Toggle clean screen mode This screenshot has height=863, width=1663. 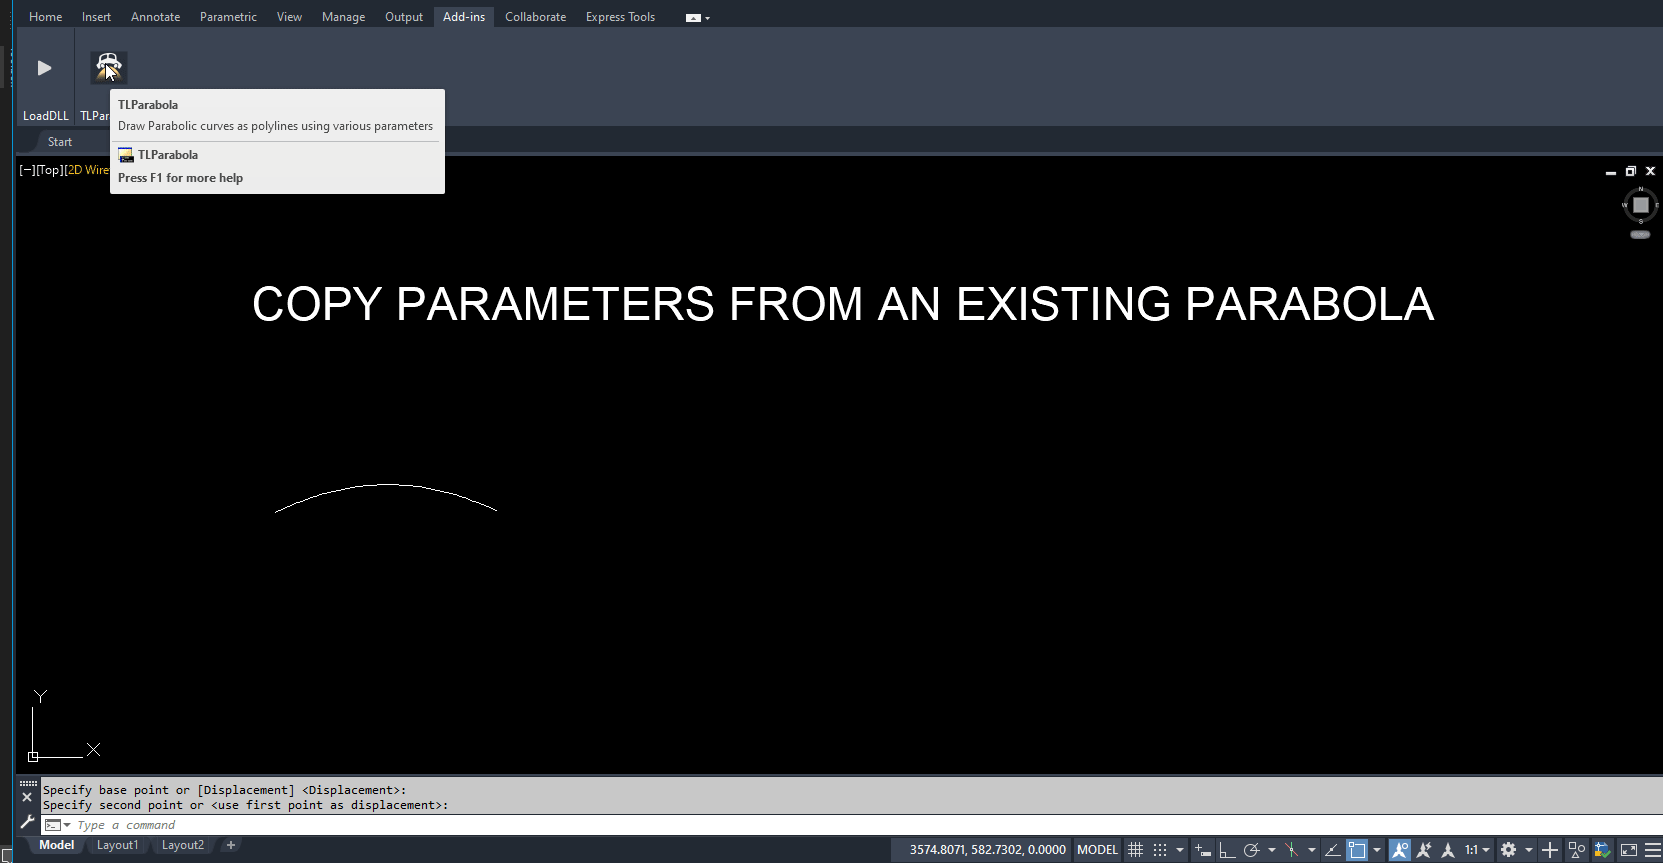(1629, 850)
